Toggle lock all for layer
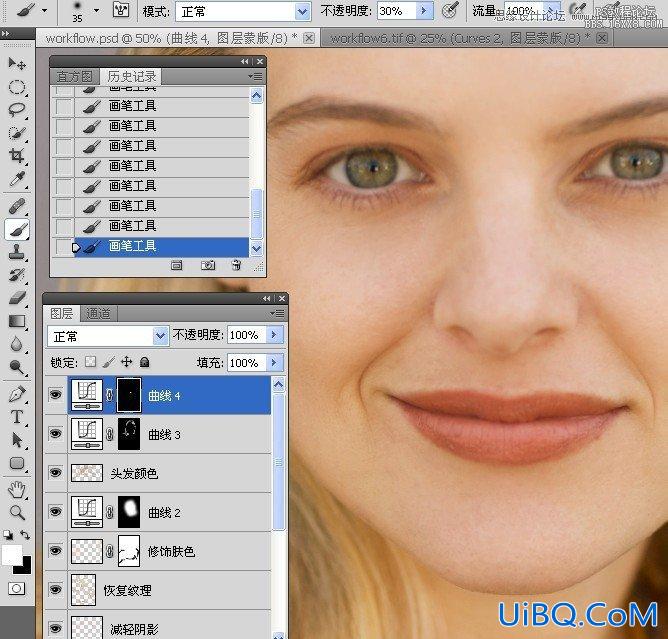 click(x=145, y=362)
